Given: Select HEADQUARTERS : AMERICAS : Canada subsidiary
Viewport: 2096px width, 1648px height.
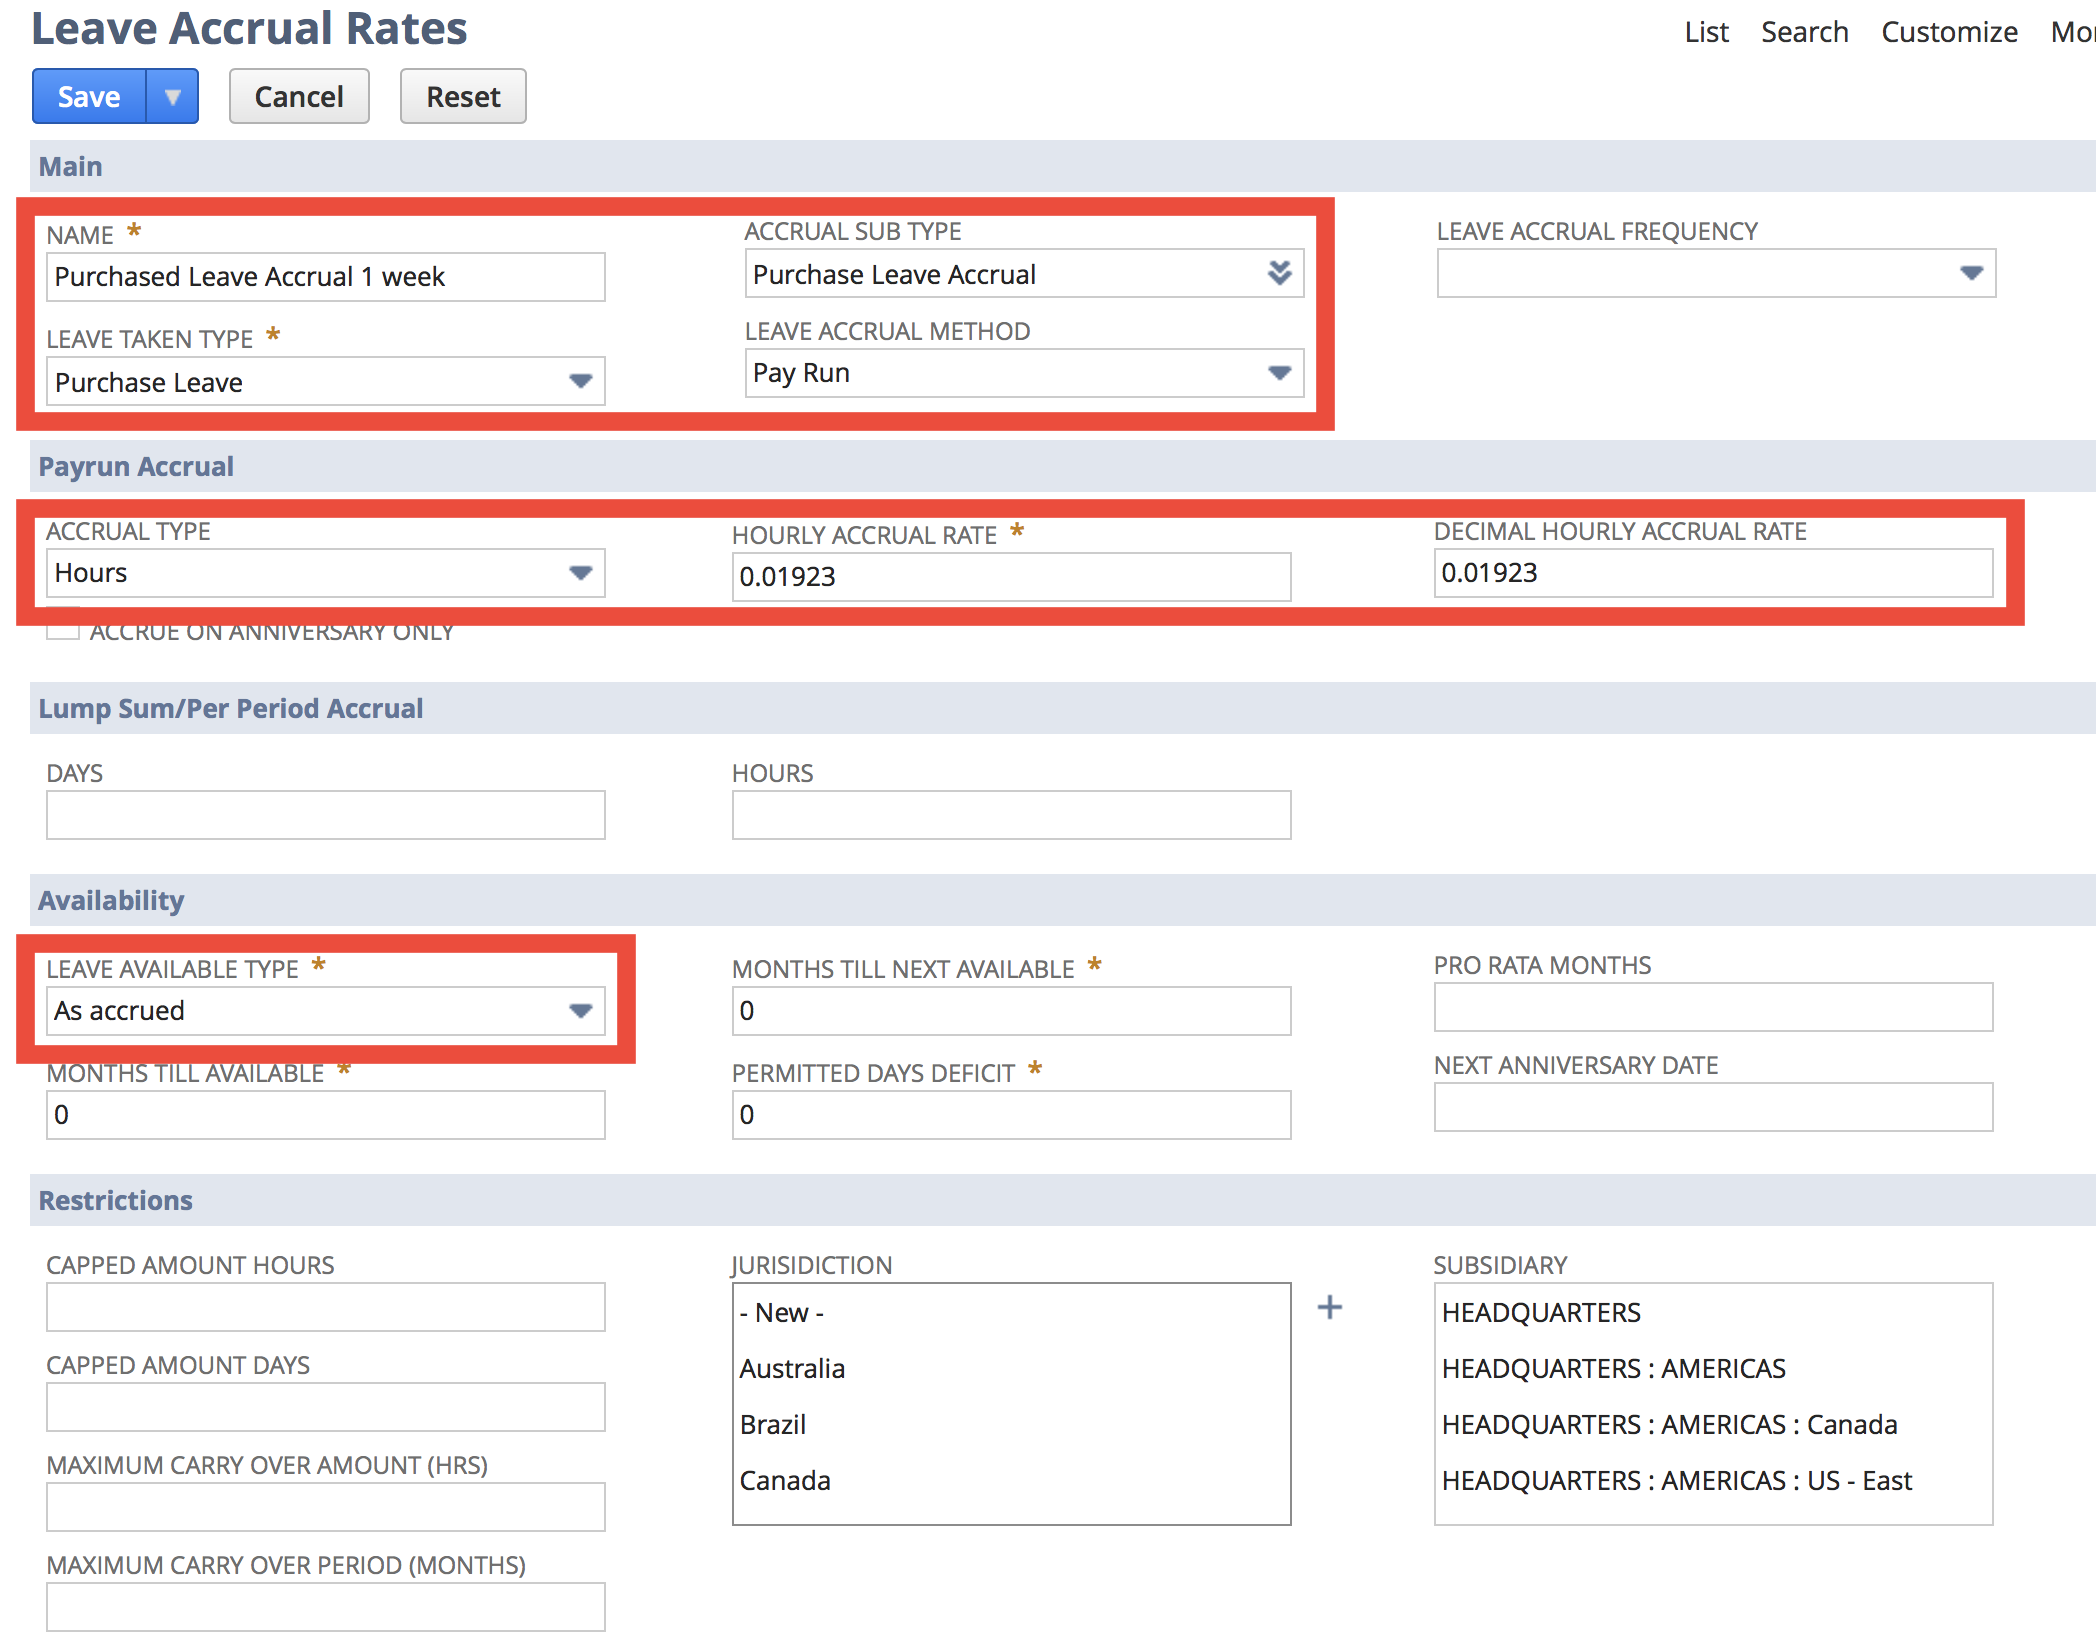Looking at the screenshot, I should click(1669, 1424).
